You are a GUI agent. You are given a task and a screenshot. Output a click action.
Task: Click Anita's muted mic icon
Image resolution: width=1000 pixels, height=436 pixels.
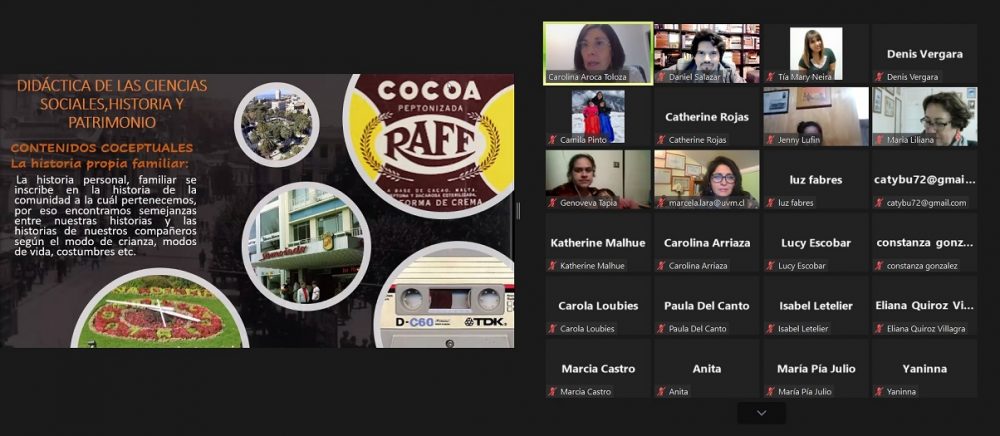661,391
